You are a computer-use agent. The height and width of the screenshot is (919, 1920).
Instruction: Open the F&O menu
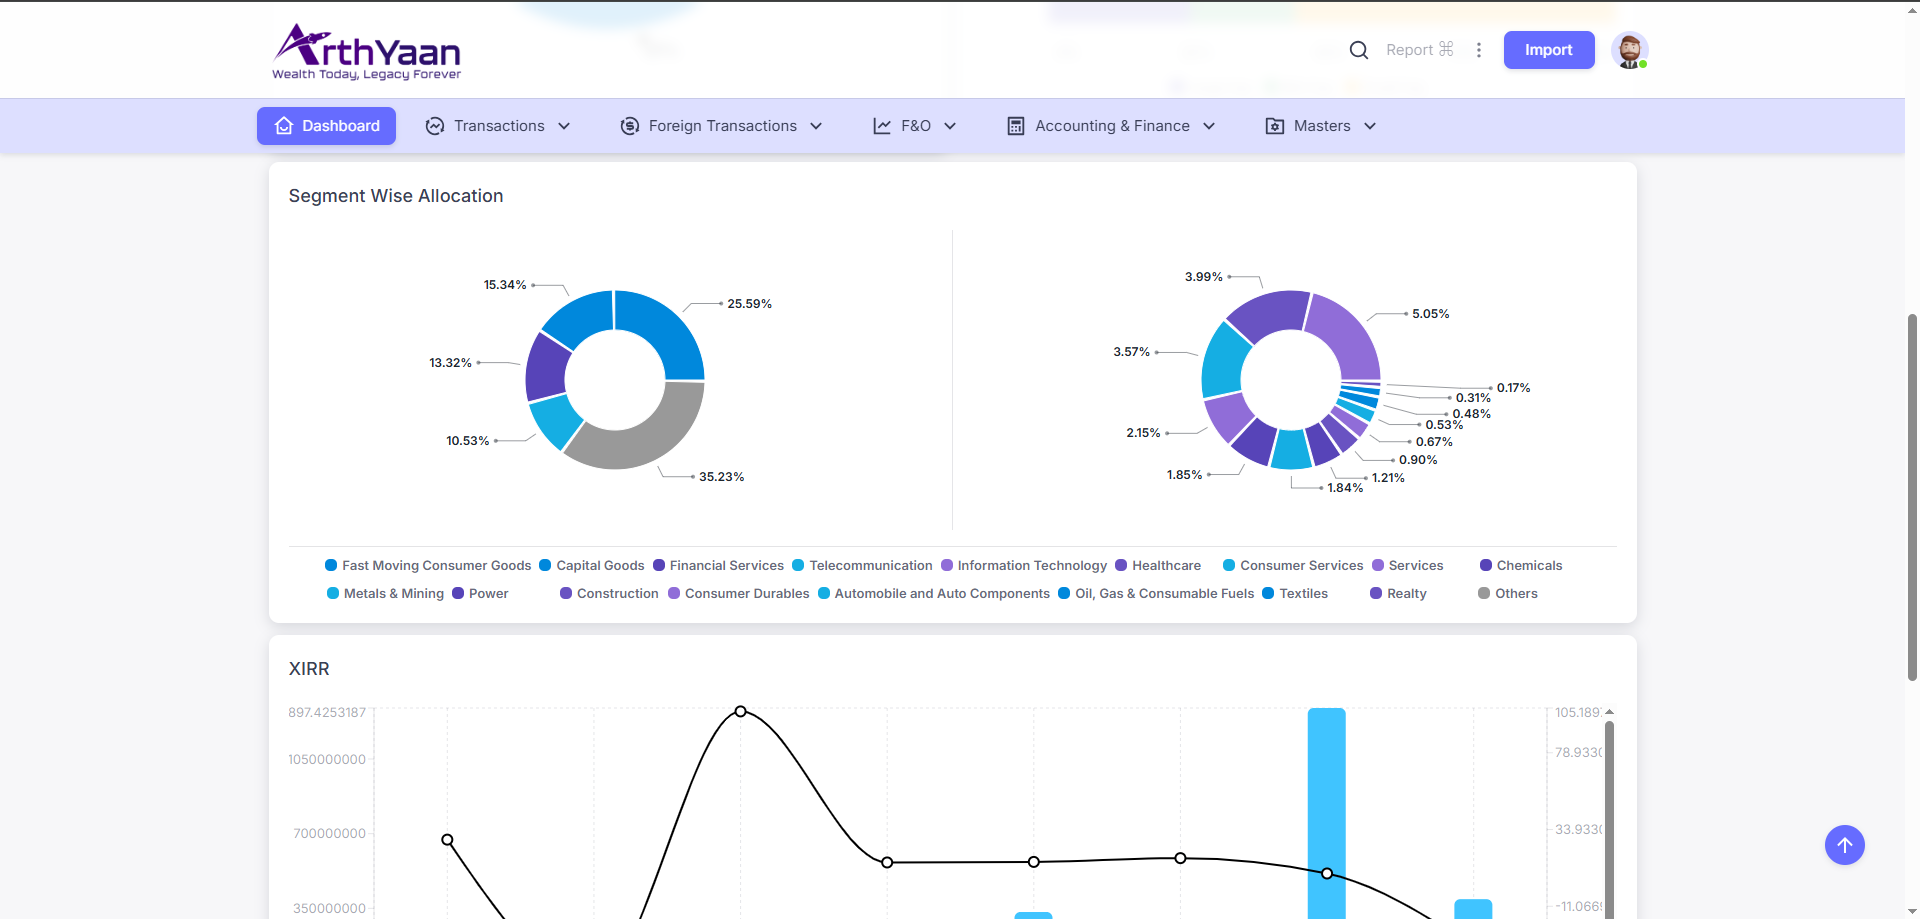coord(915,126)
